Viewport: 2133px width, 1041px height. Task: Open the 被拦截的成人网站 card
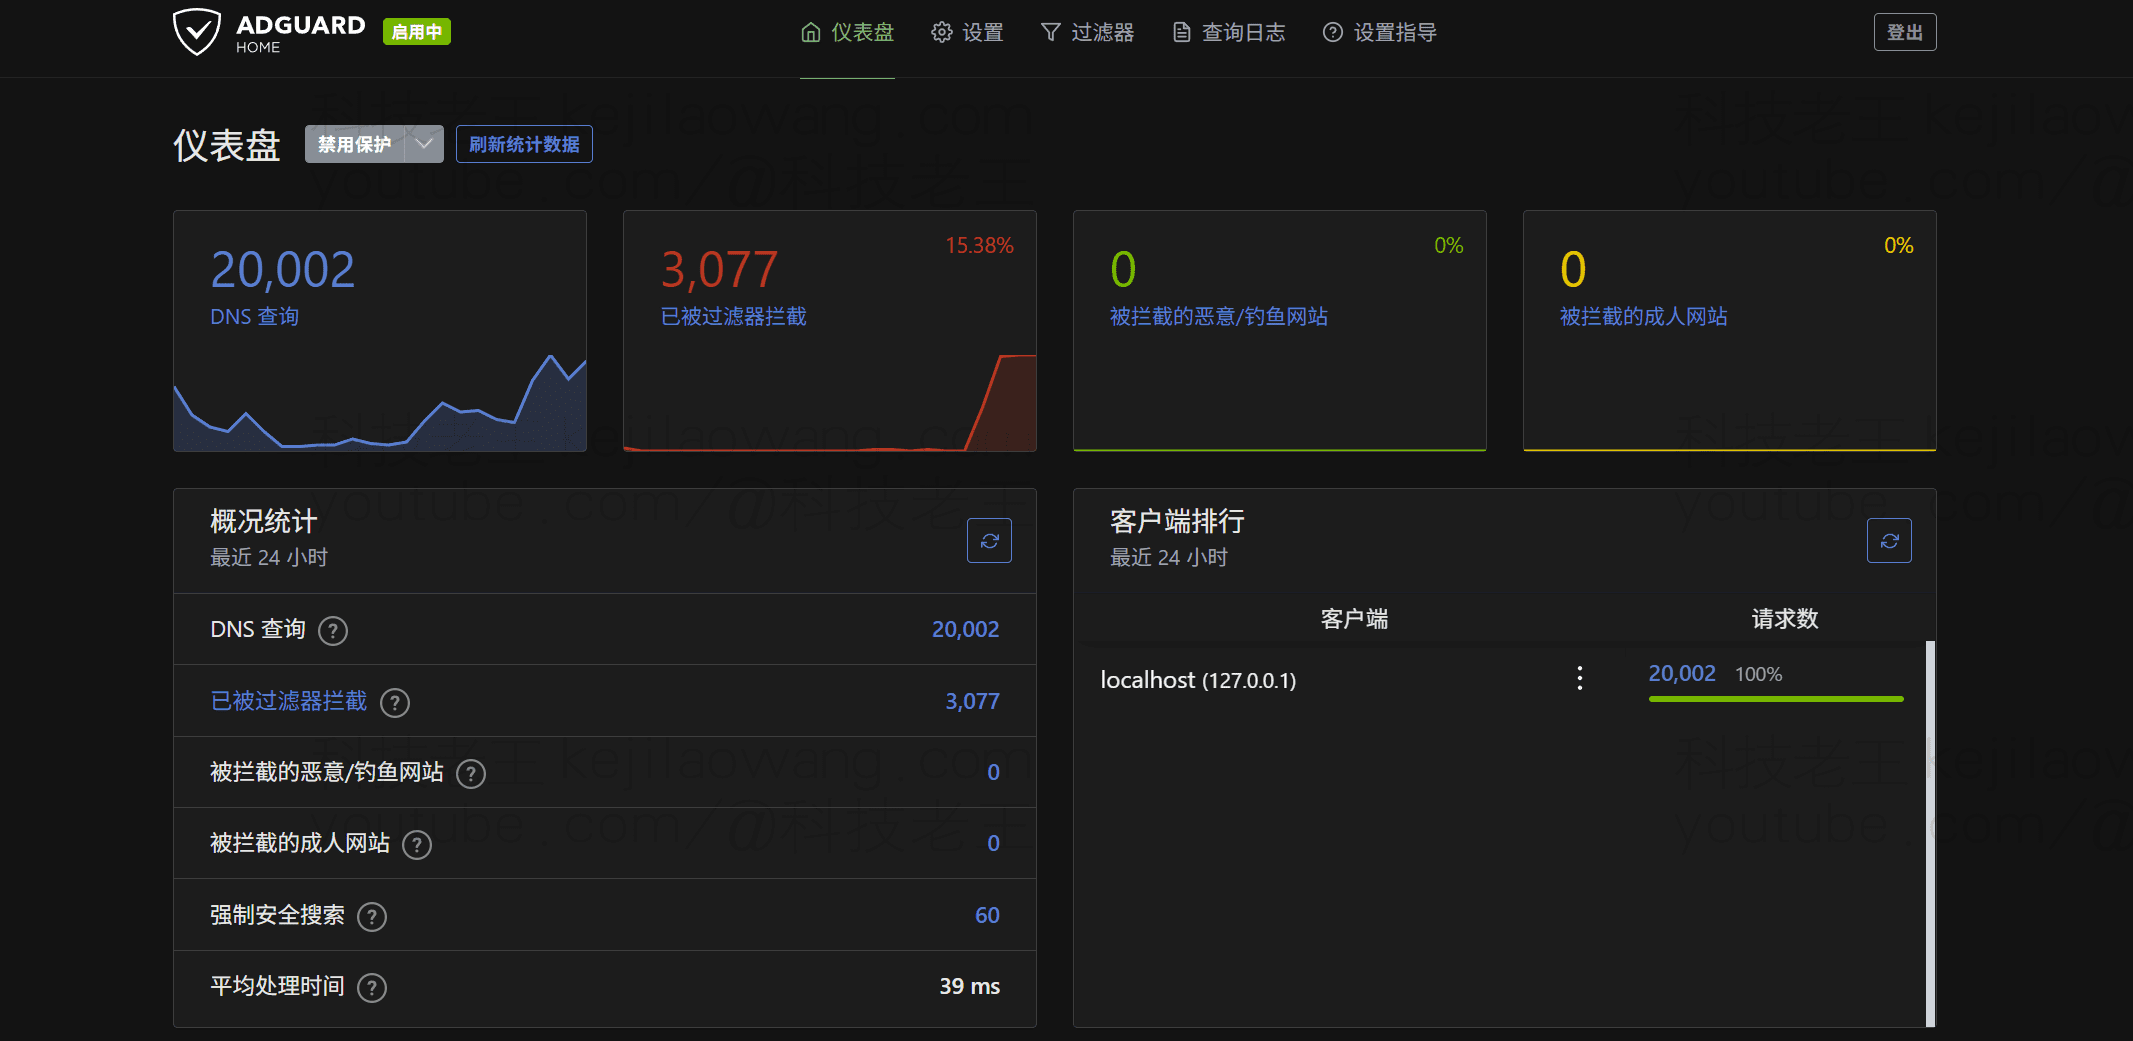1730,331
